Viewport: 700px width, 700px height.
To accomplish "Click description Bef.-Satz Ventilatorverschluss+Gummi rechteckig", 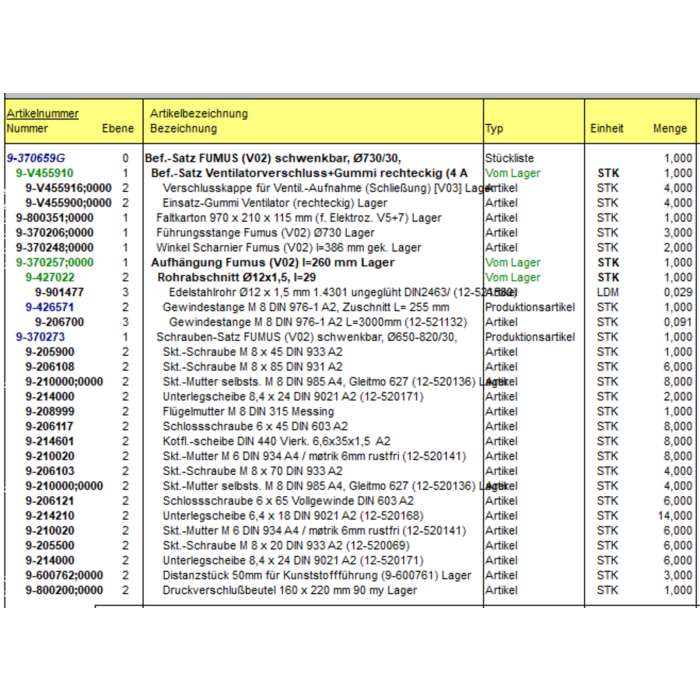I will coord(309,173).
